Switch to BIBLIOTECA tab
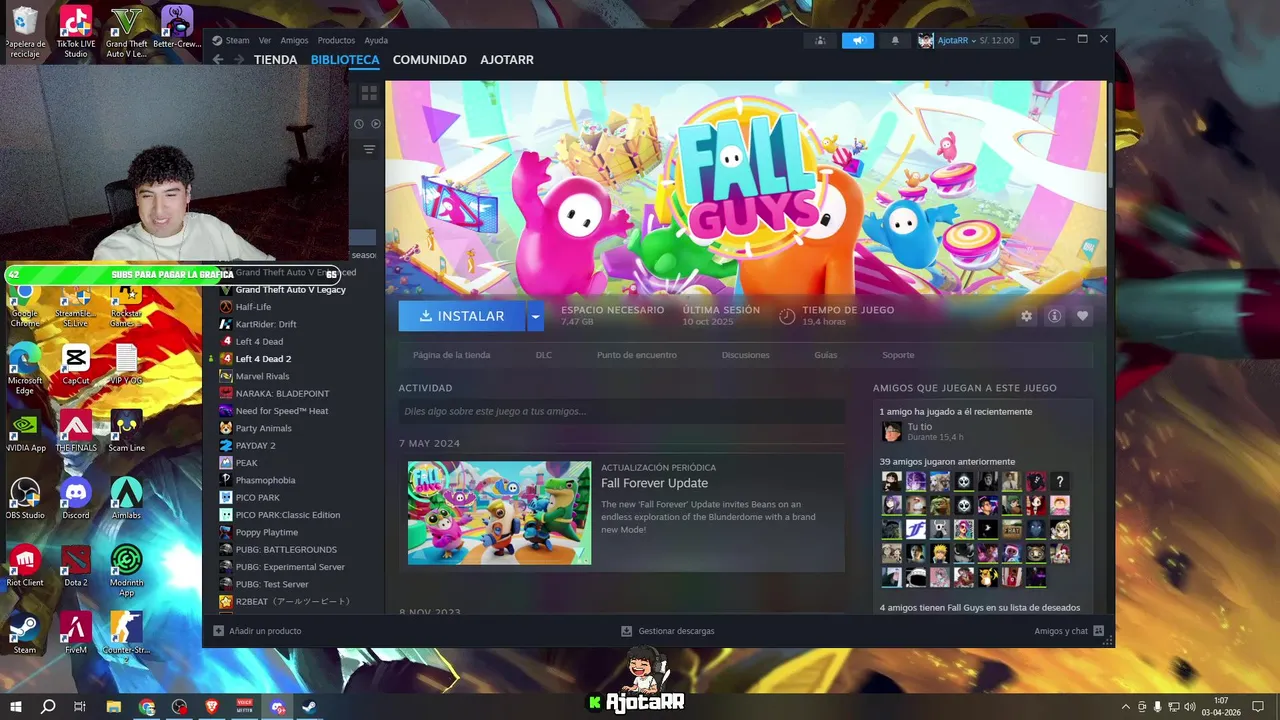 345,60
